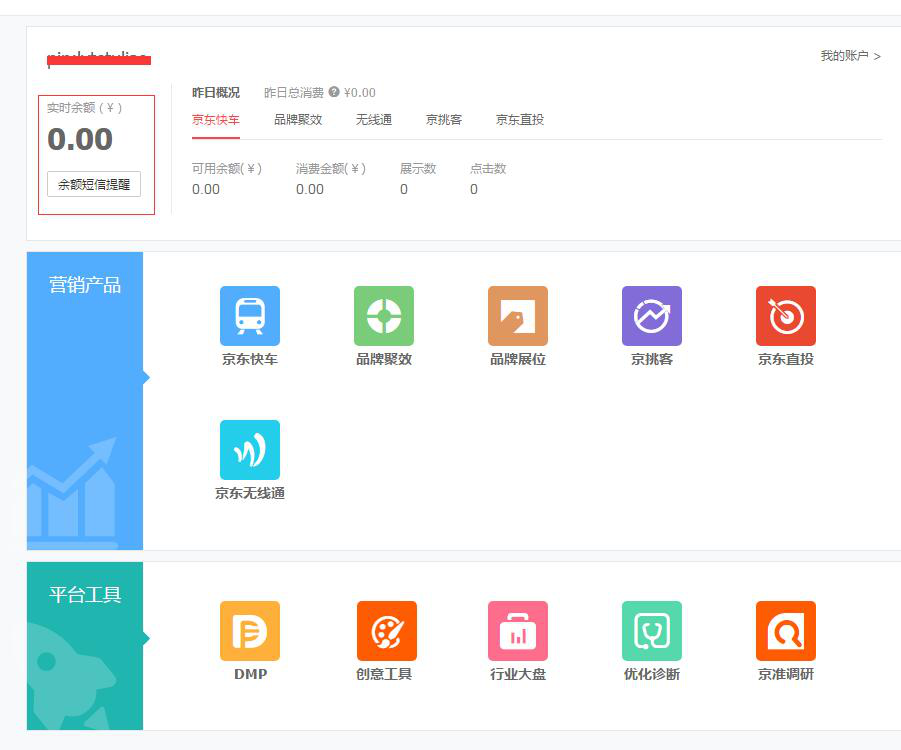The width and height of the screenshot is (901, 750).
Task: Open the 京准调研 search icon
Action: pyautogui.click(x=786, y=631)
